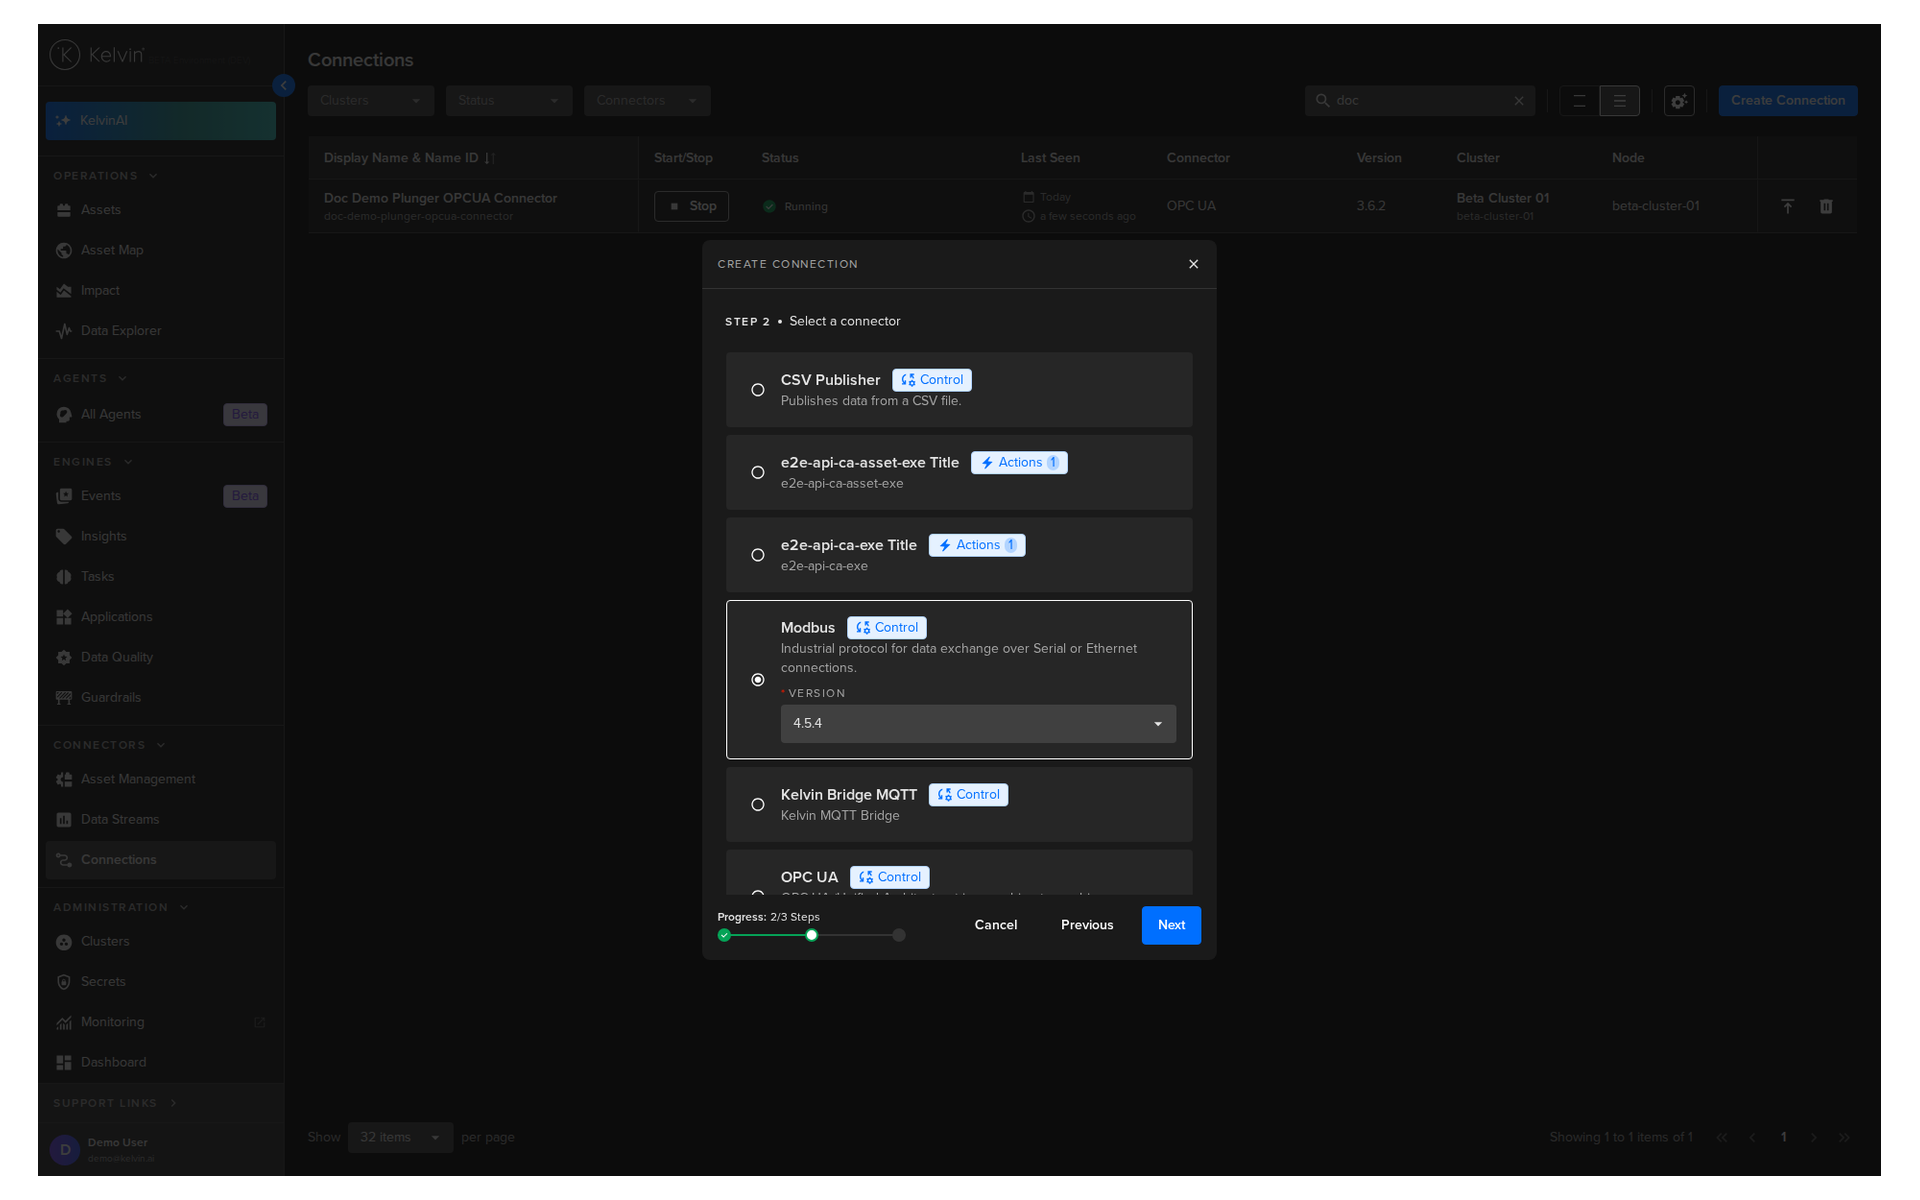Click the Clusters icon in the sidebar
Image resolution: width=1920 pixels, height=1200 pixels.
[x=64, y=942]
